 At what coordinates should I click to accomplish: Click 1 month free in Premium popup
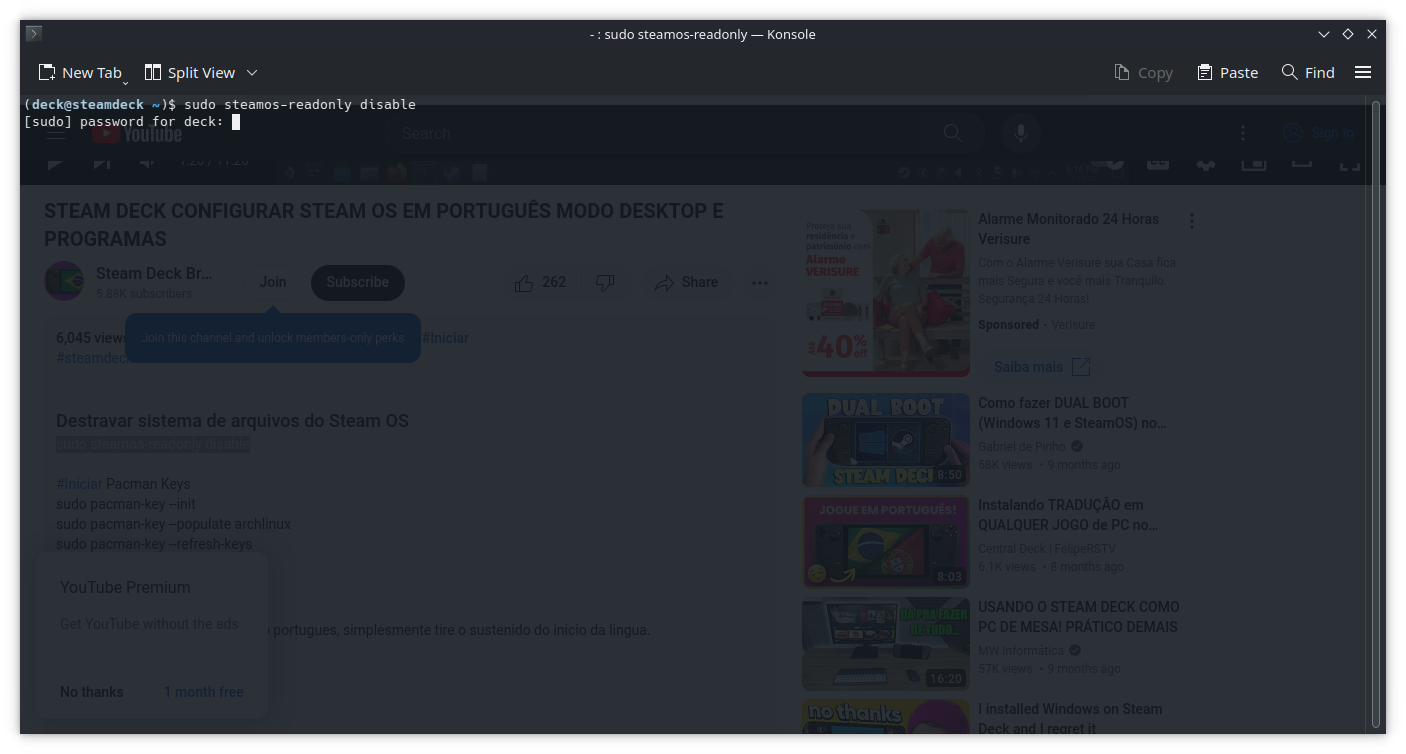click(x=204, y=692)
